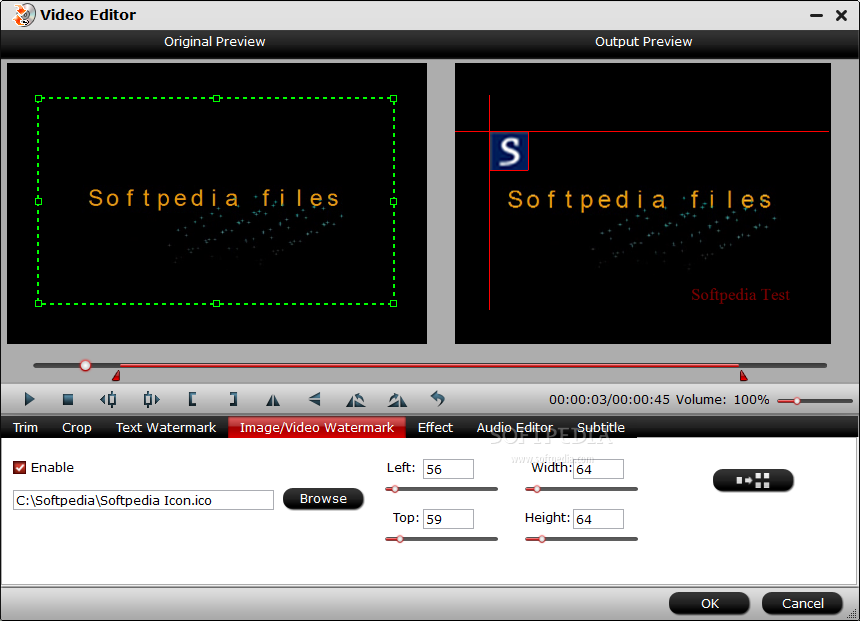Click bottom-right crop handle in Original Preview
The width and height of the screenshot is (860, 621).
393,303
